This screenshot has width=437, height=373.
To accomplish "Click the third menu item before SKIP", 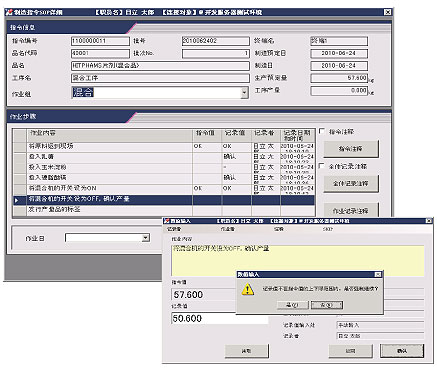I will 278,229.
